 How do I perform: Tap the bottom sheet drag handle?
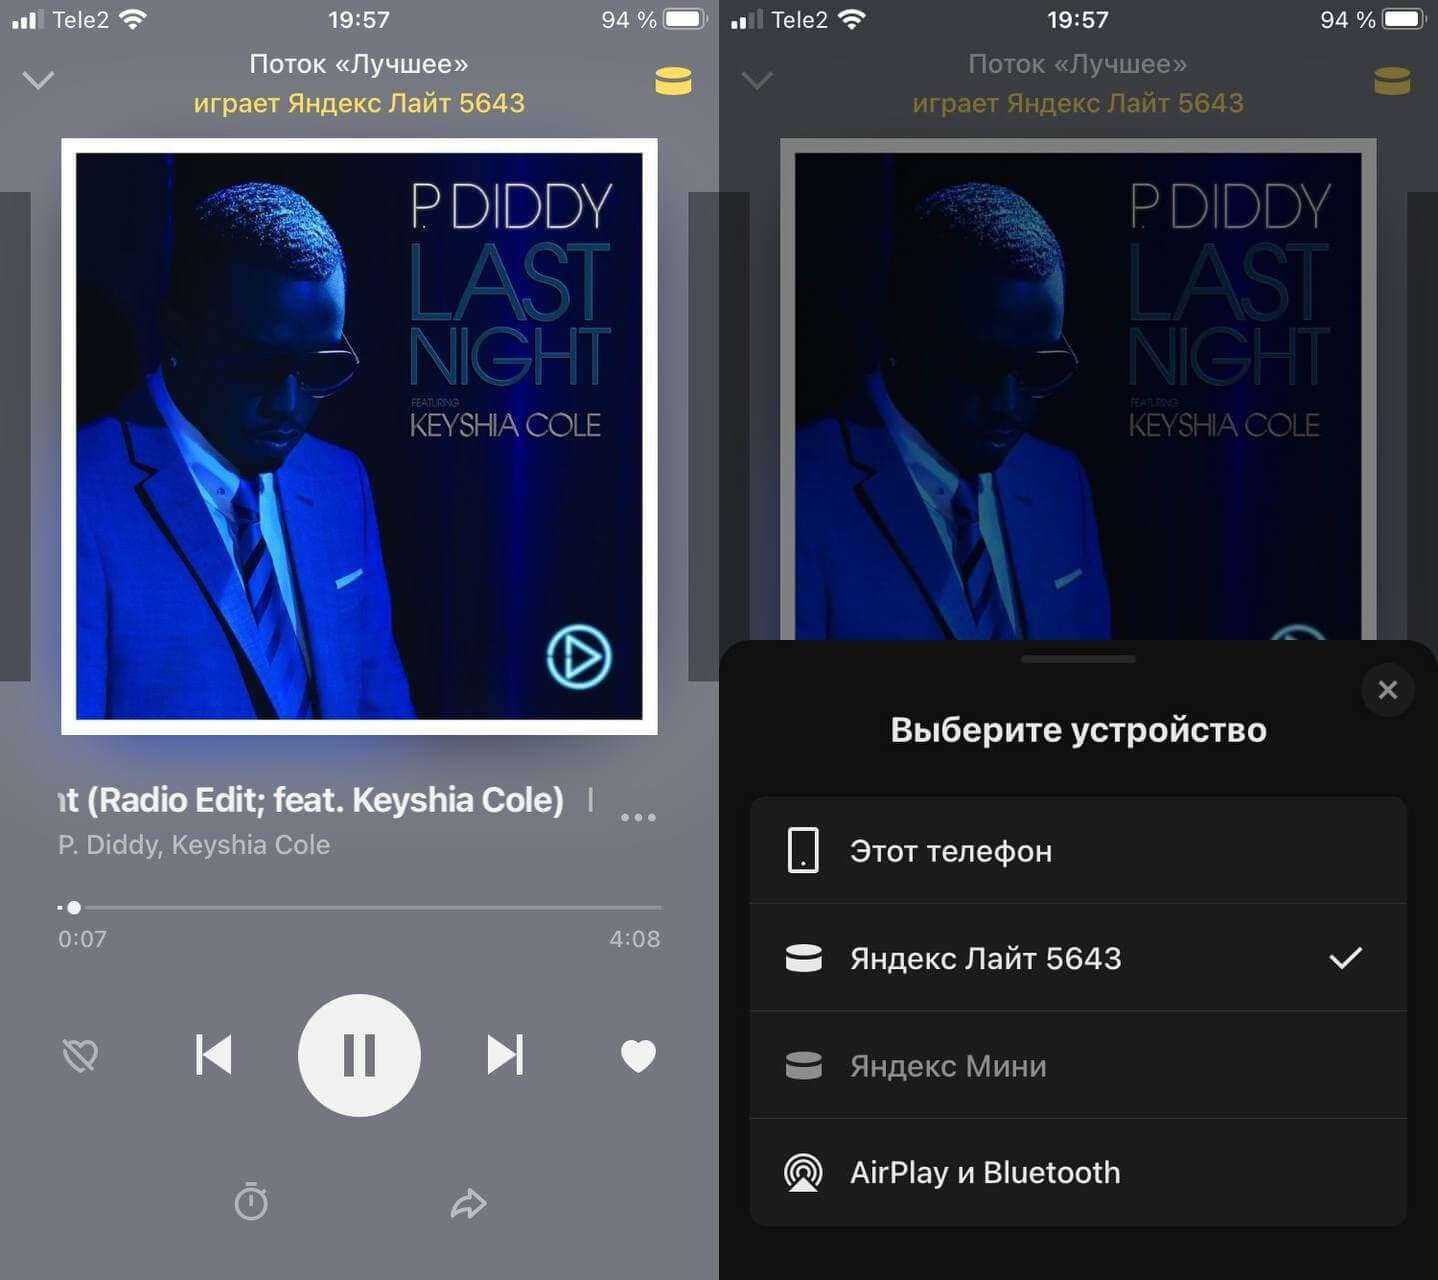click(1078, 659)
